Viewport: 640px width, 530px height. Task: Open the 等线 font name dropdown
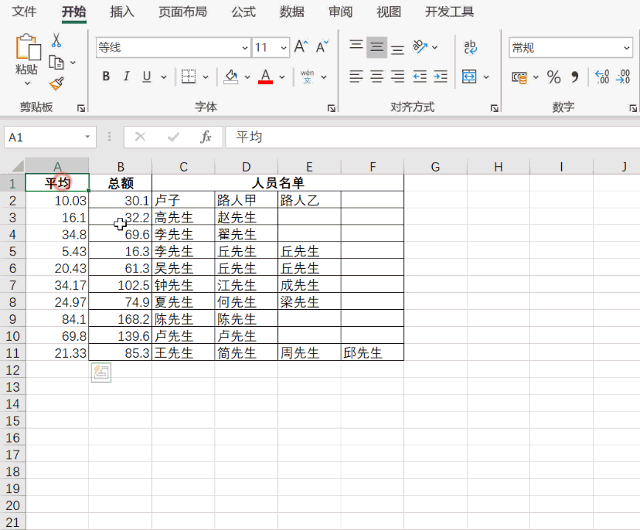244,48
